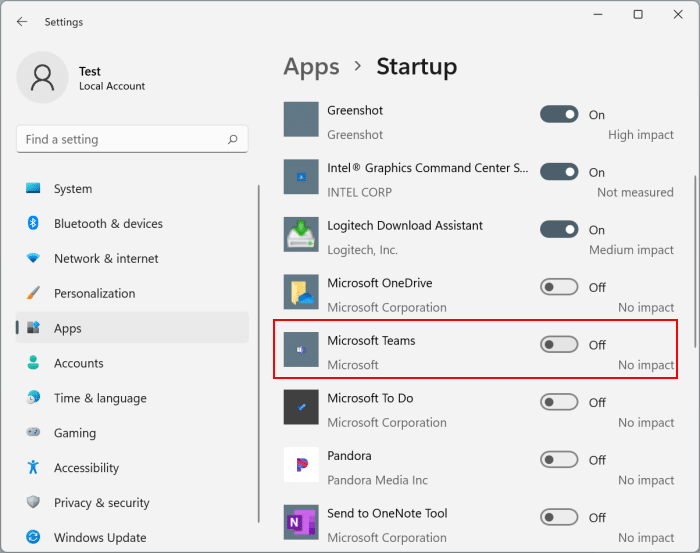Click the Logitech Download Assistant icon
Viewport: 700px width, 553px height.
[x=301, y=234]
